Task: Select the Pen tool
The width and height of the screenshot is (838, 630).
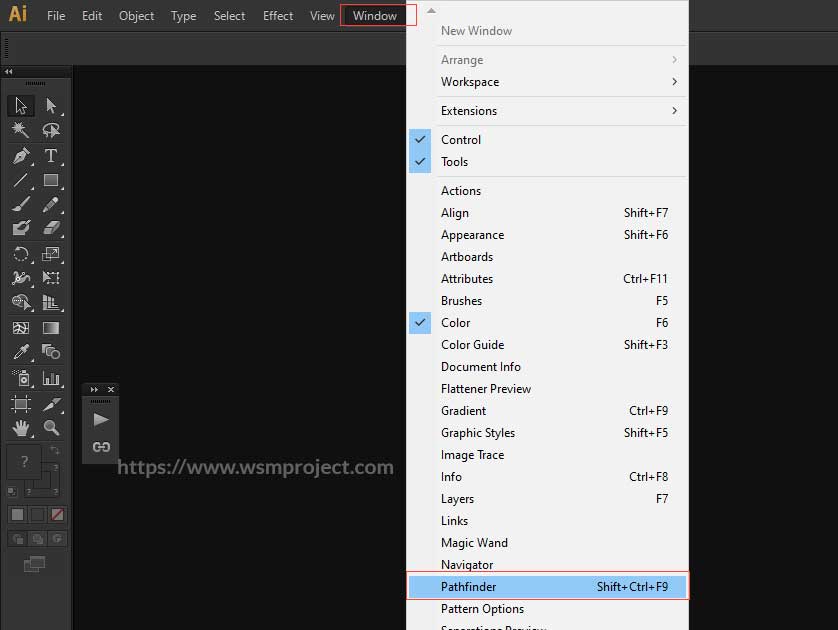Action: 20,156
